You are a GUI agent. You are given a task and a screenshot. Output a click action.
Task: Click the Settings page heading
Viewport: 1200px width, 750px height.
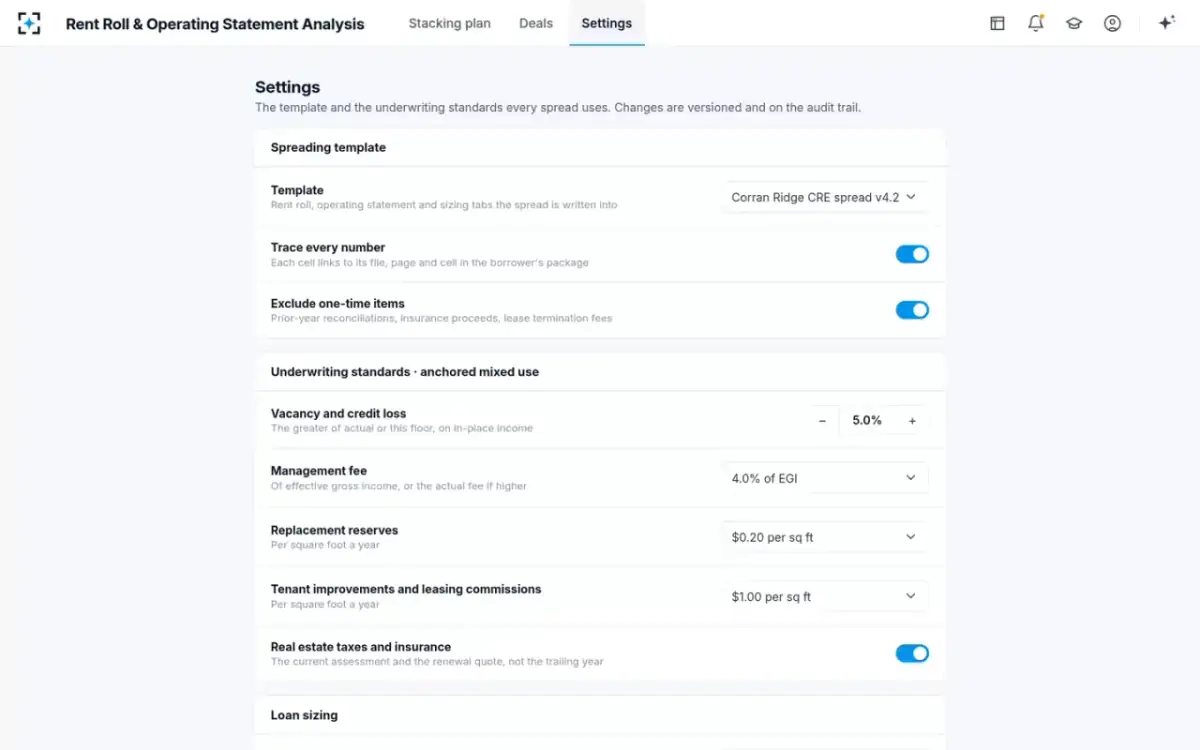pos(287,87)
